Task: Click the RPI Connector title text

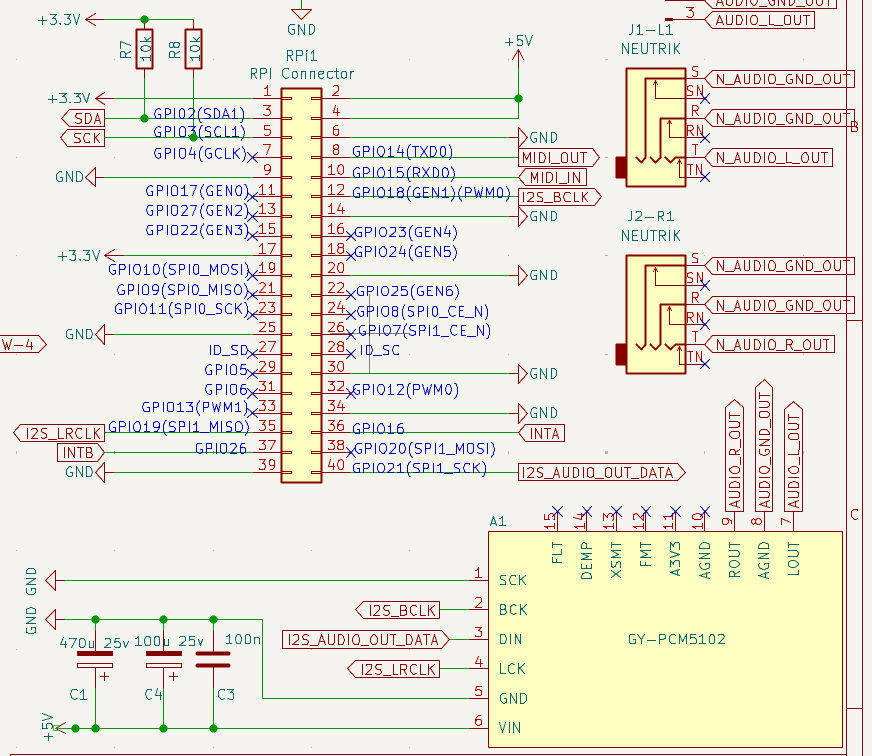Action: click(302, 74)
